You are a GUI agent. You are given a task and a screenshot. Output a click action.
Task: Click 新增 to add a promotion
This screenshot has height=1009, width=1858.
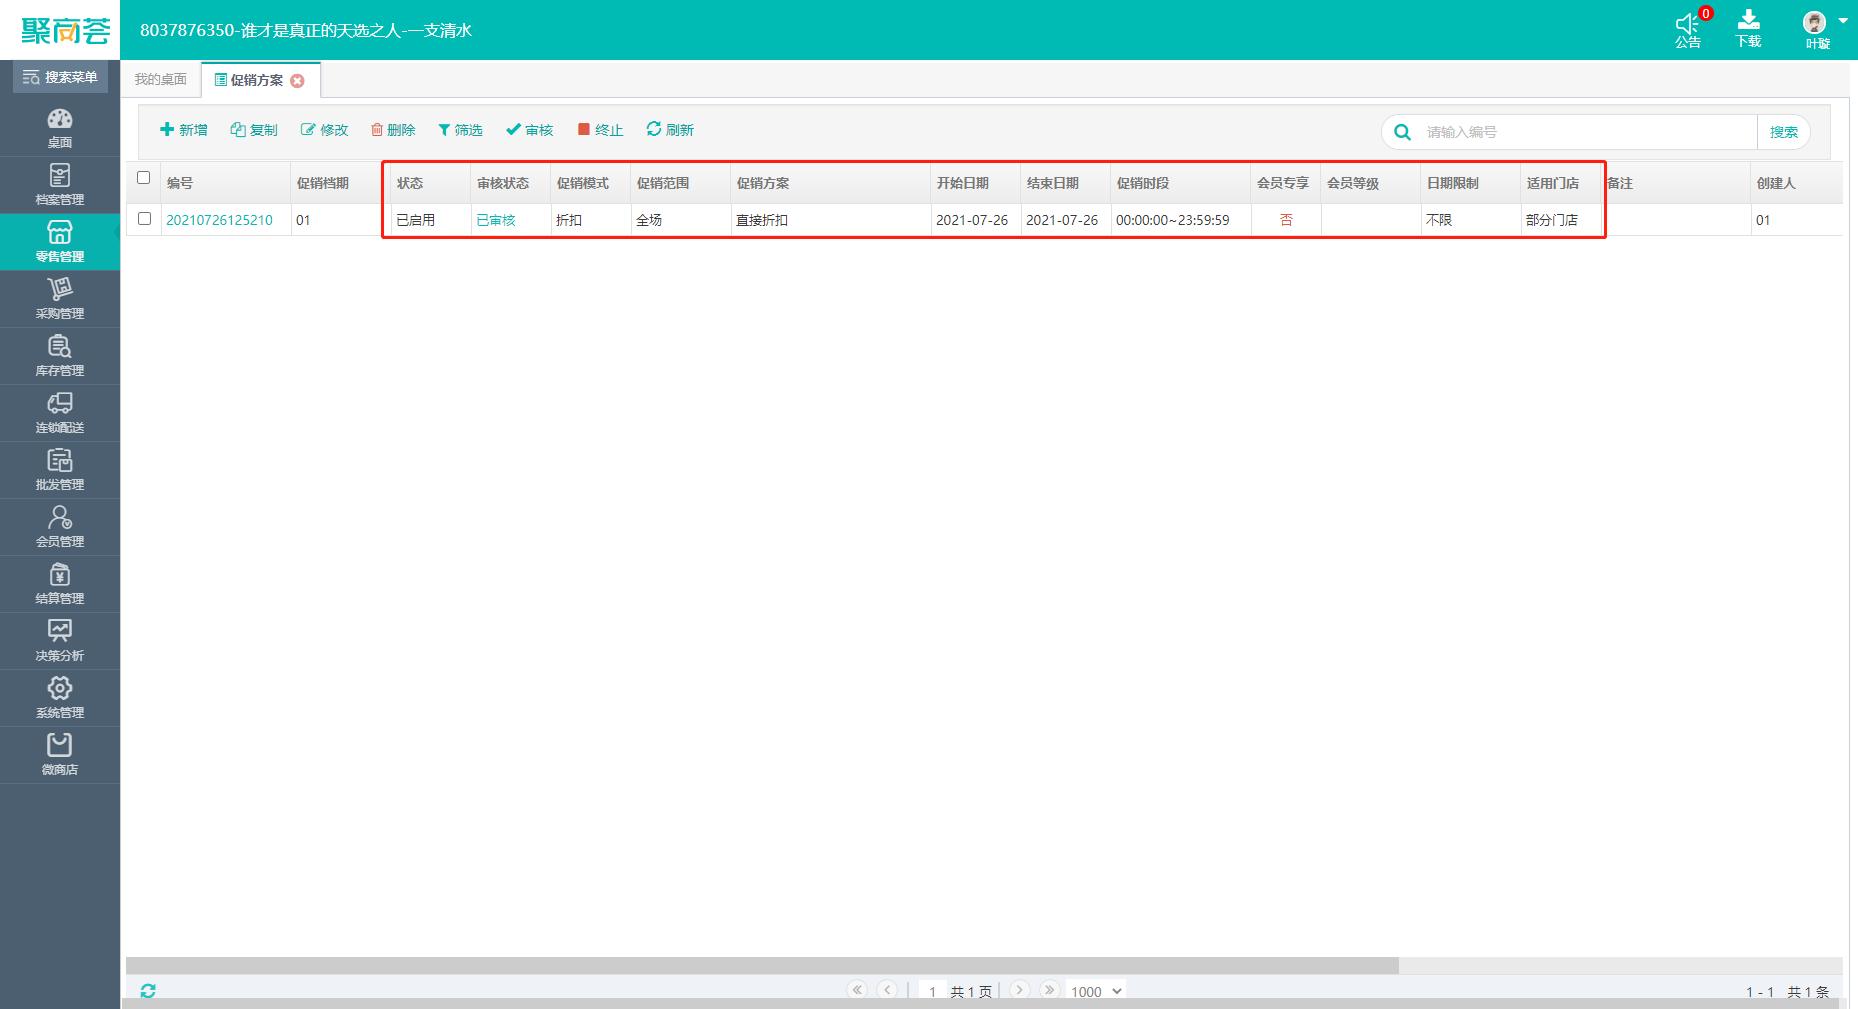click(x=184, y=130)
